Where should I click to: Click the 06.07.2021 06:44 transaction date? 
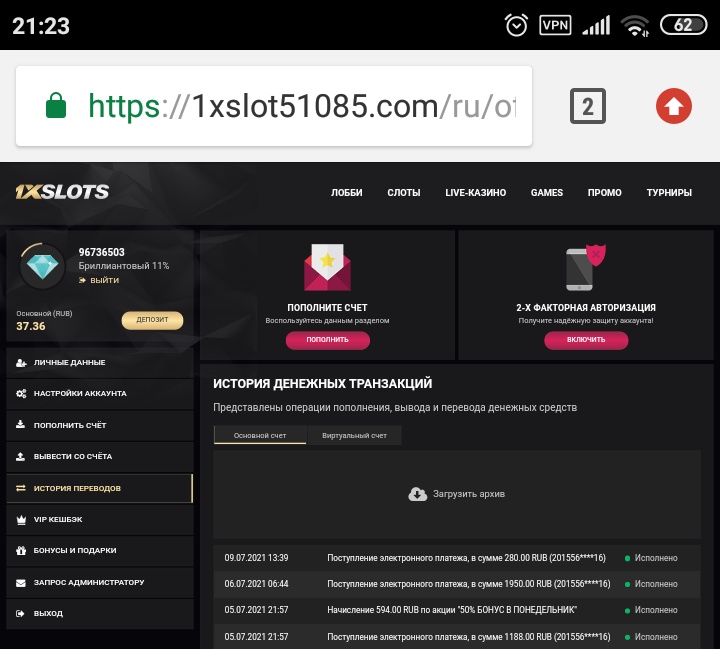click(x=256, y=584)
